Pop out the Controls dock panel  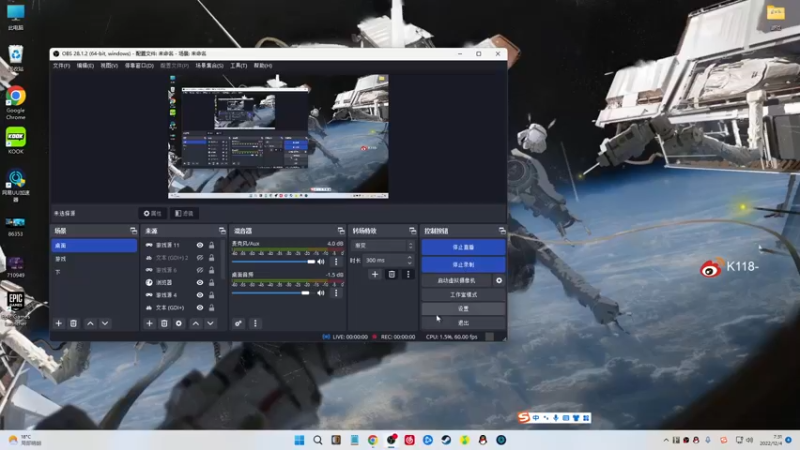click(502, 231)
